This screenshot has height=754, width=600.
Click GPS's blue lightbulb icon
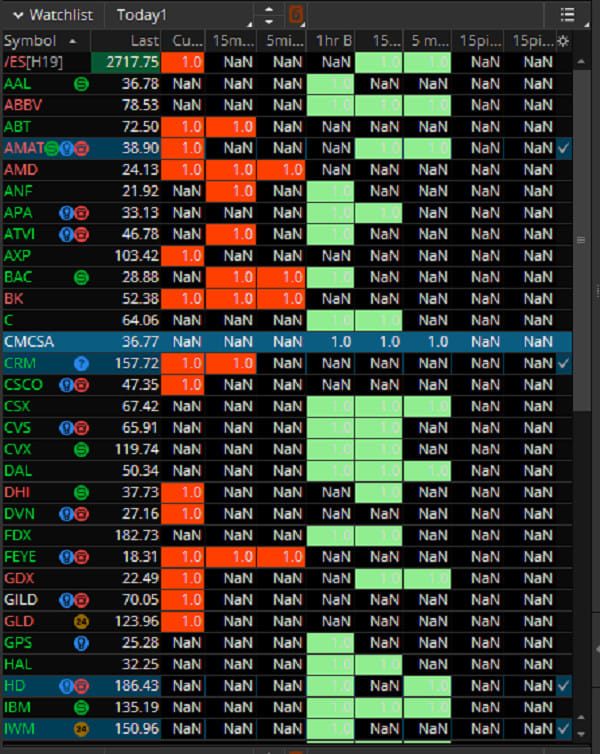(x=81, y=643)
